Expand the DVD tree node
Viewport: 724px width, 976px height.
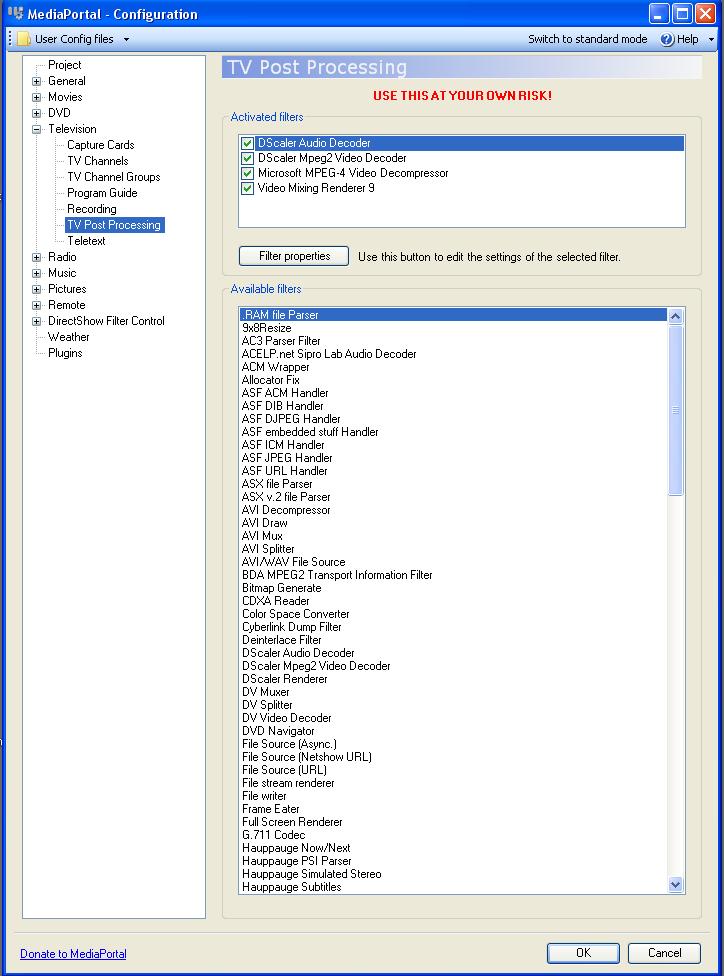(37, 113)
